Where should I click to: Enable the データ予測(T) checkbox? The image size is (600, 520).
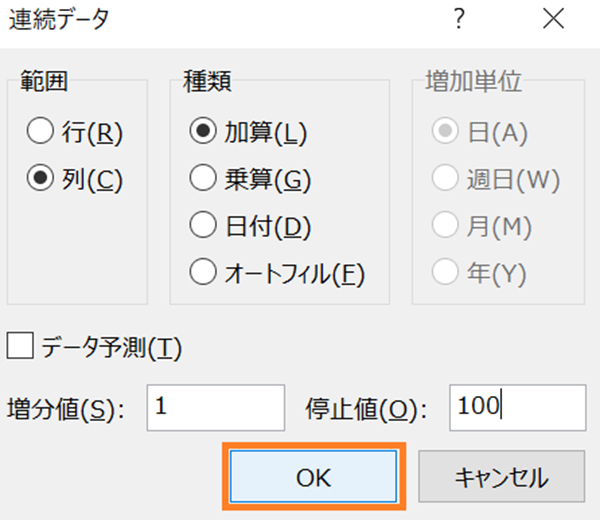tap(20, 347)
